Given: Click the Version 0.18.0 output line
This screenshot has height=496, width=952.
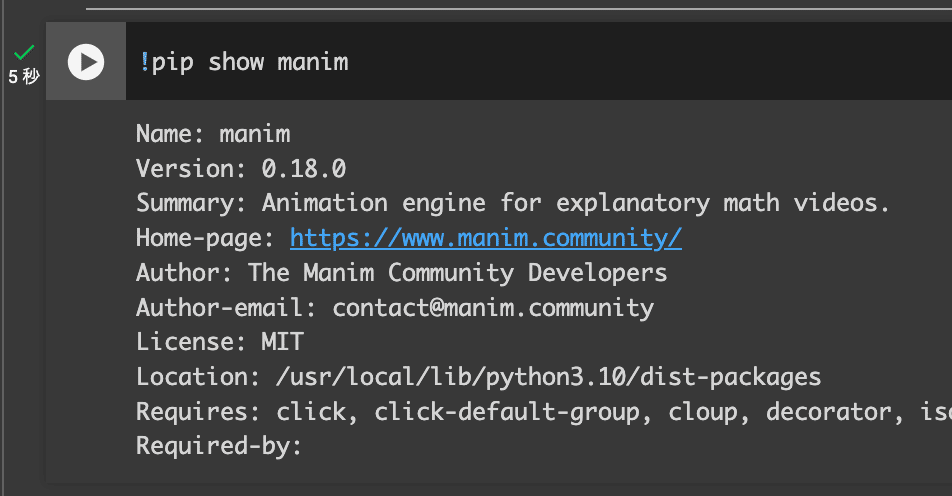Looking at the screenshot, I should pyautogui.click(x=241, y=169).
